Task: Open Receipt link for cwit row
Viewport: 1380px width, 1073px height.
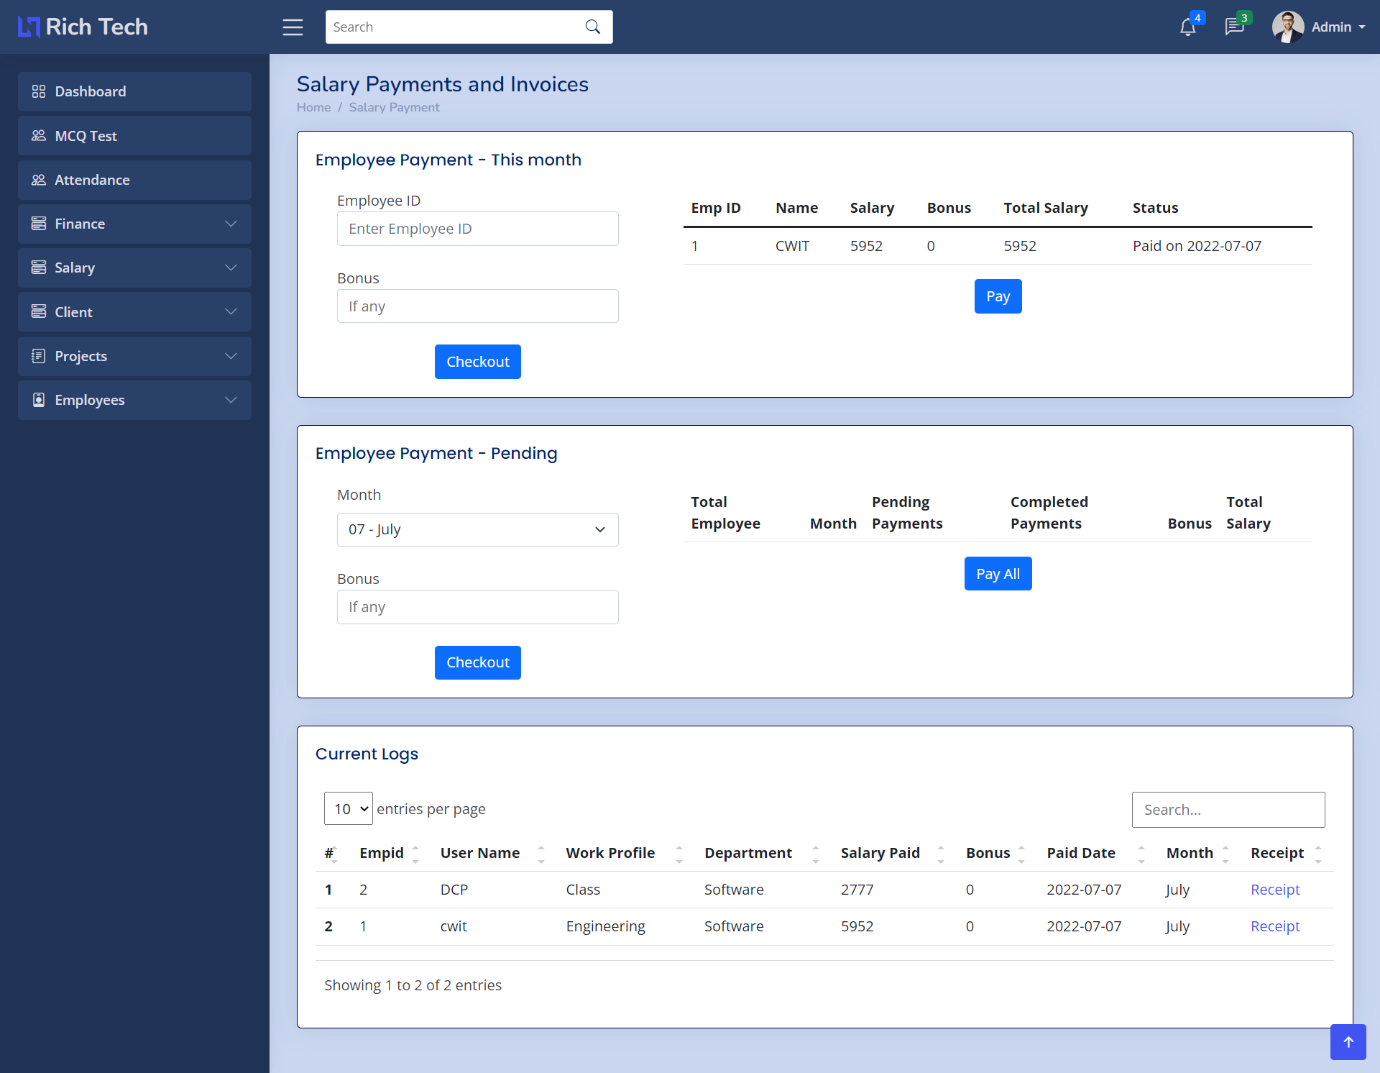Action: [1275, 927]
